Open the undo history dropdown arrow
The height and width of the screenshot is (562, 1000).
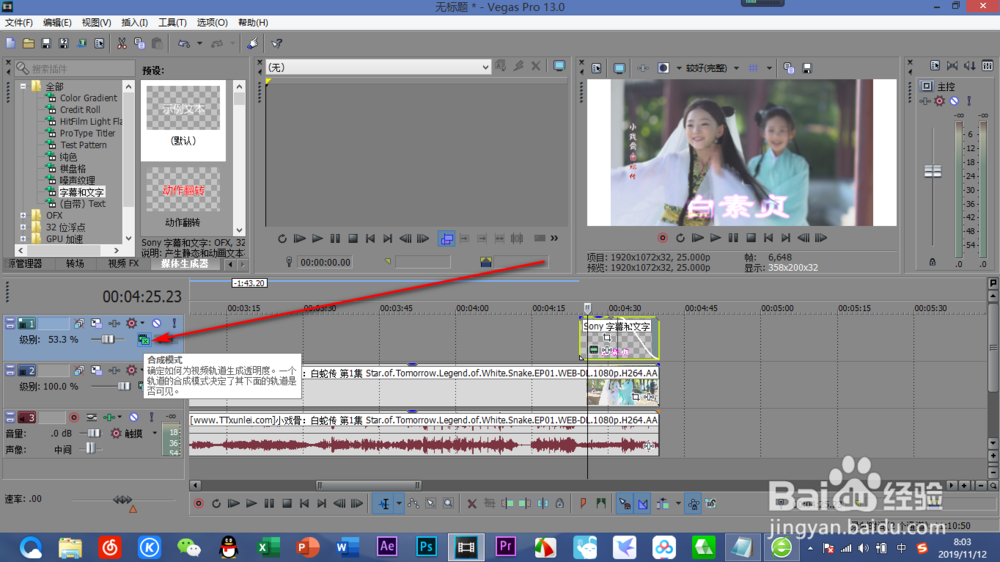[199, 43]
